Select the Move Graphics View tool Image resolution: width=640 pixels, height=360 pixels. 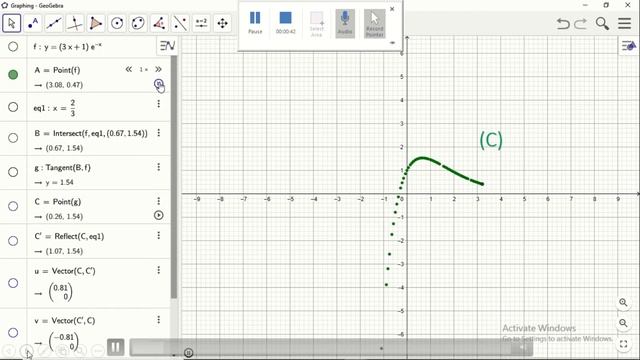[x=222, y=23]
